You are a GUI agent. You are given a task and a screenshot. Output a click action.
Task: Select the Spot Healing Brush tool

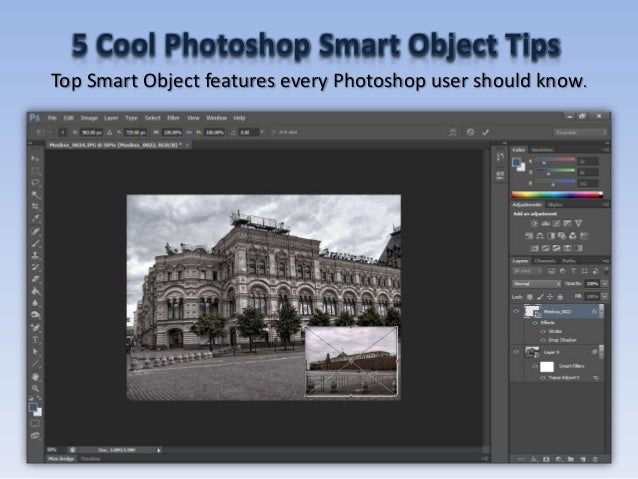35,232
